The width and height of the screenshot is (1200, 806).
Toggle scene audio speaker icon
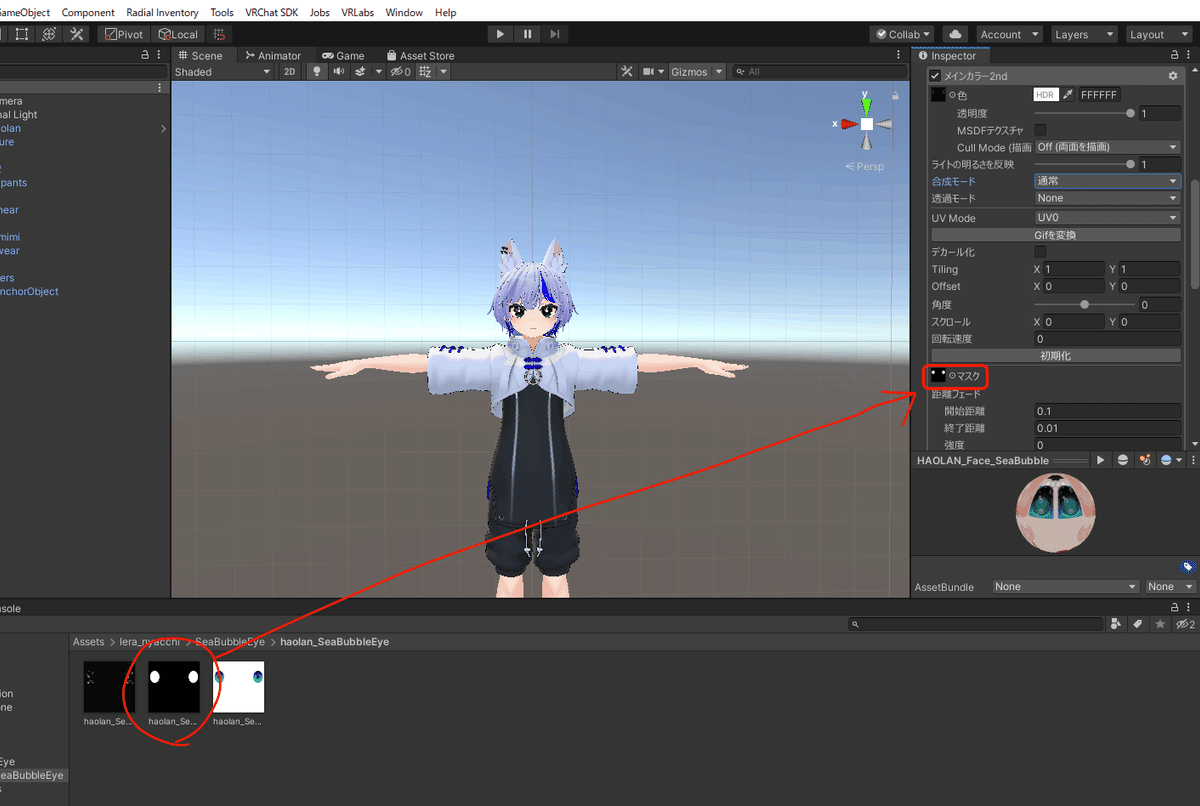[x=338, y=72]
